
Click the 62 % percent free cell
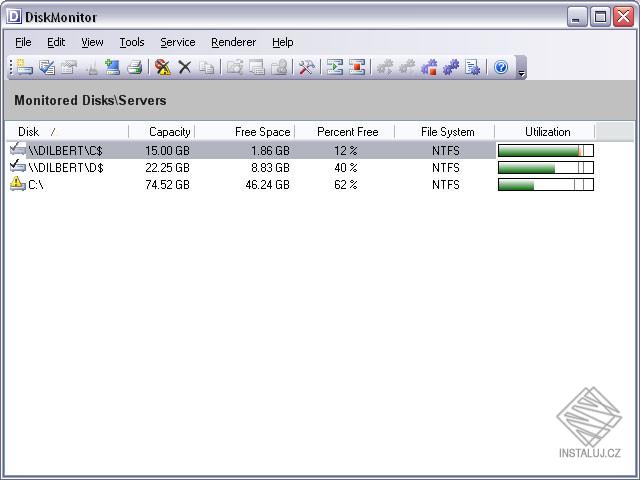346,185
